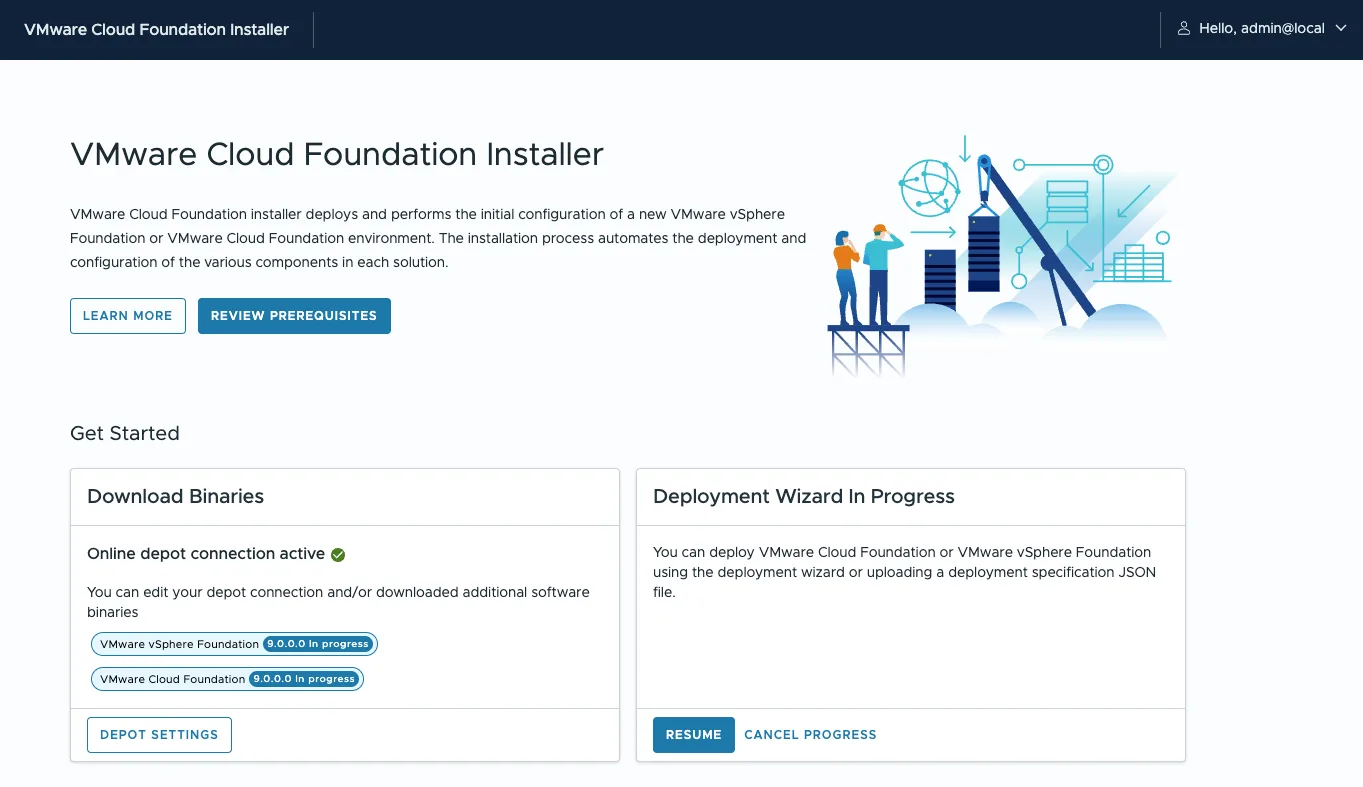Select the VMware Cloud Foundation 9.0.0.0 badge
The width and height of the screenshot is (1363, 787).
click(227, 679)
